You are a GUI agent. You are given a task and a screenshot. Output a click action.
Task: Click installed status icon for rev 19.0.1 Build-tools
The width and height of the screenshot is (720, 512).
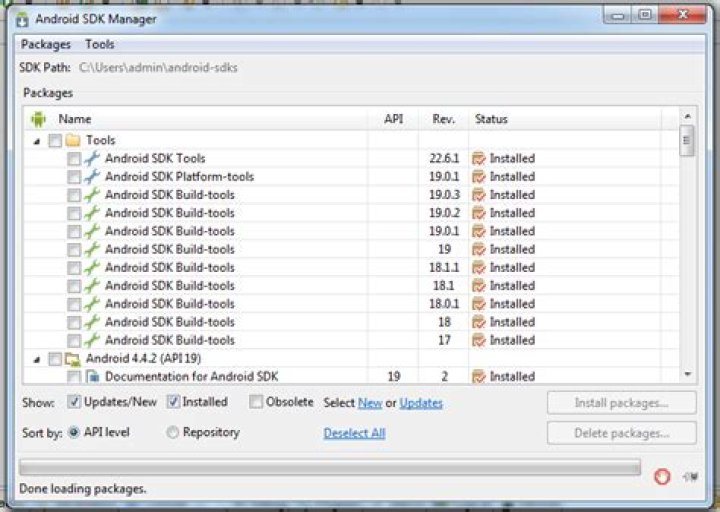coord(479,231)
